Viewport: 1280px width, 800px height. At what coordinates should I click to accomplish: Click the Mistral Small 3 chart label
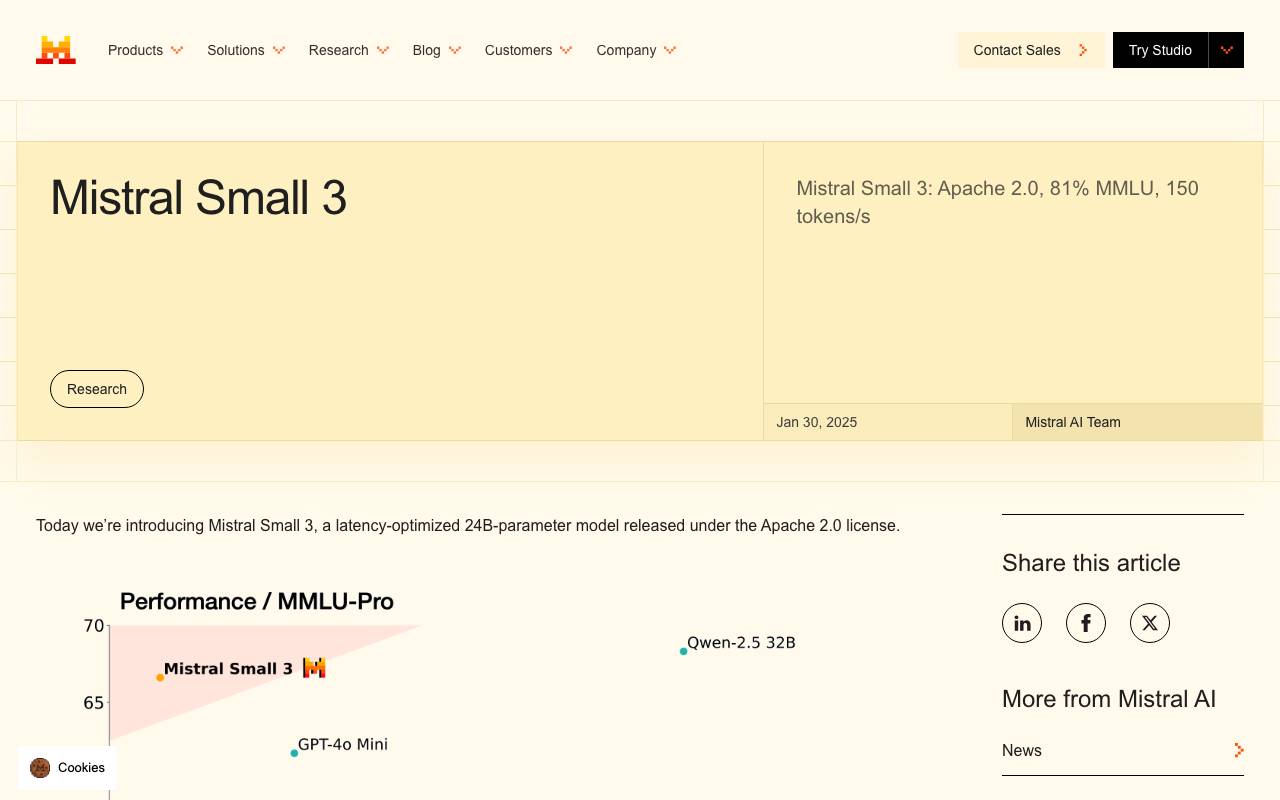tap(228, 669)
